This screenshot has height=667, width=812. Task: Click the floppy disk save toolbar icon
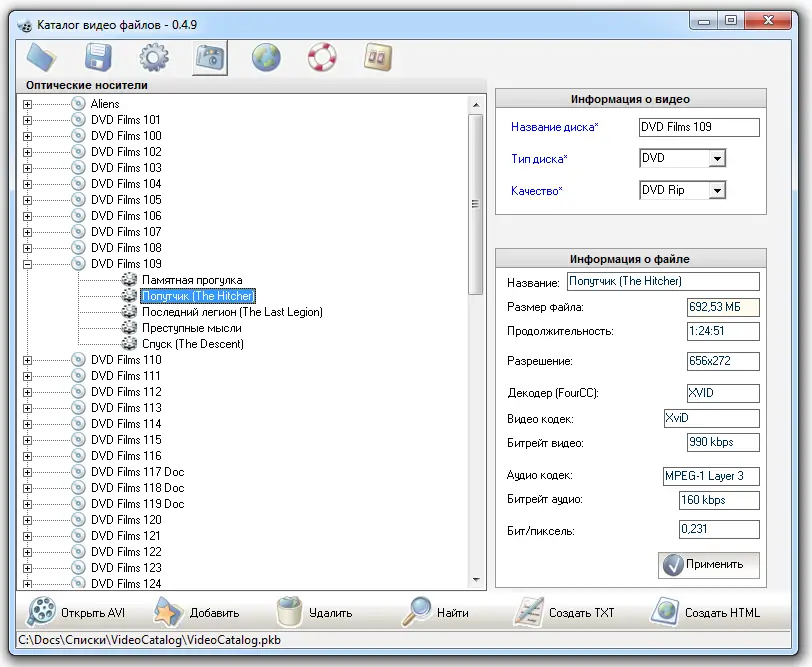[x=98, y=57]
